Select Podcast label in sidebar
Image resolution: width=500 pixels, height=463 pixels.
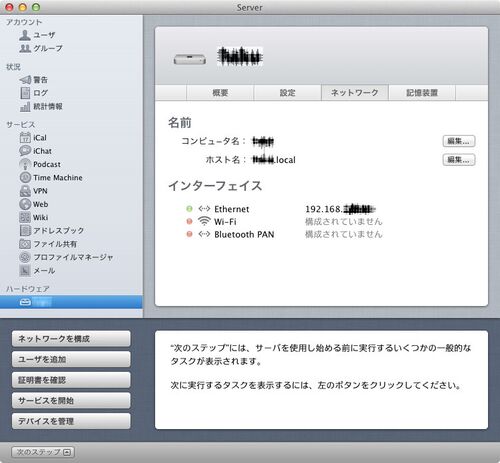pos(47,164)
